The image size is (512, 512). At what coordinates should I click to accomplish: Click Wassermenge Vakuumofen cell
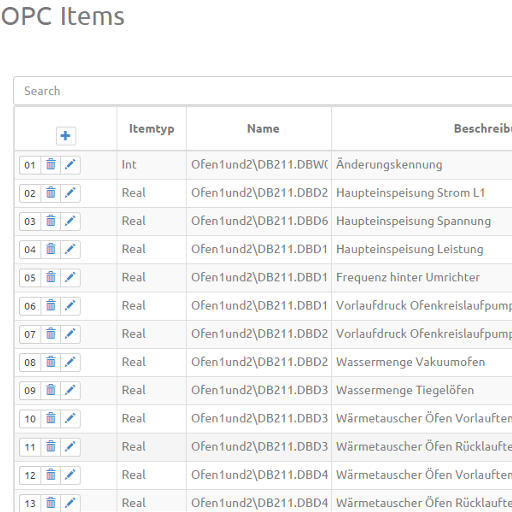422,362
